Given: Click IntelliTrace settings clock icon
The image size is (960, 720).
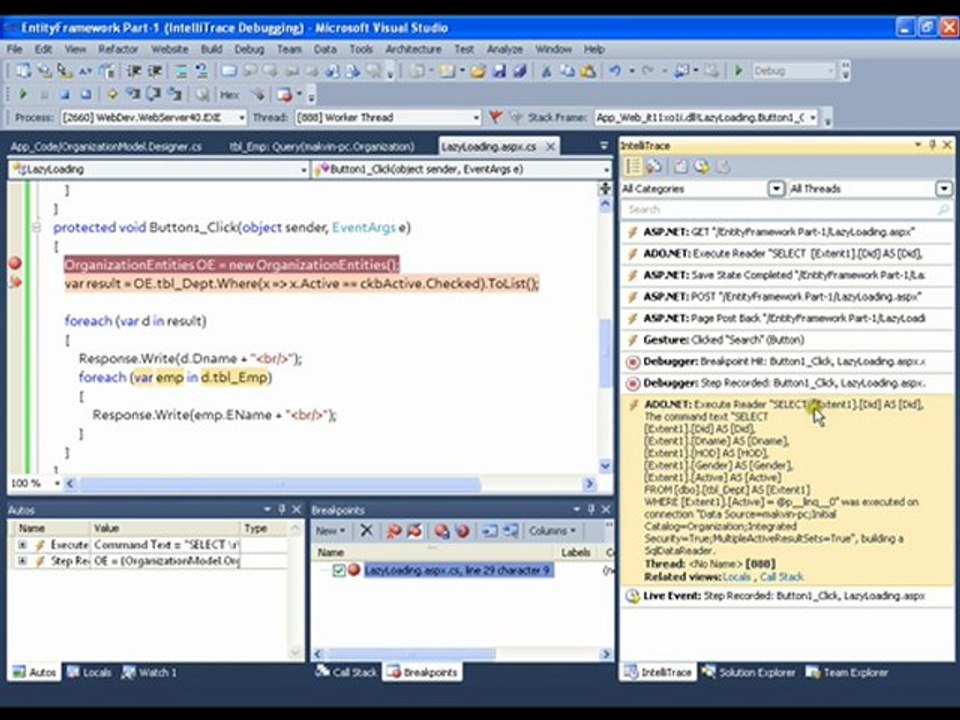Looking at the screenshot, I should click(702, 167).
